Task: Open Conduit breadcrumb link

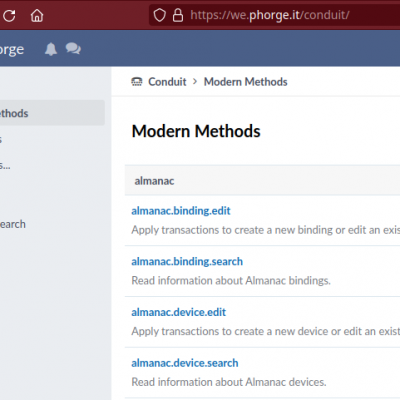Action: (x=167, y=82)
